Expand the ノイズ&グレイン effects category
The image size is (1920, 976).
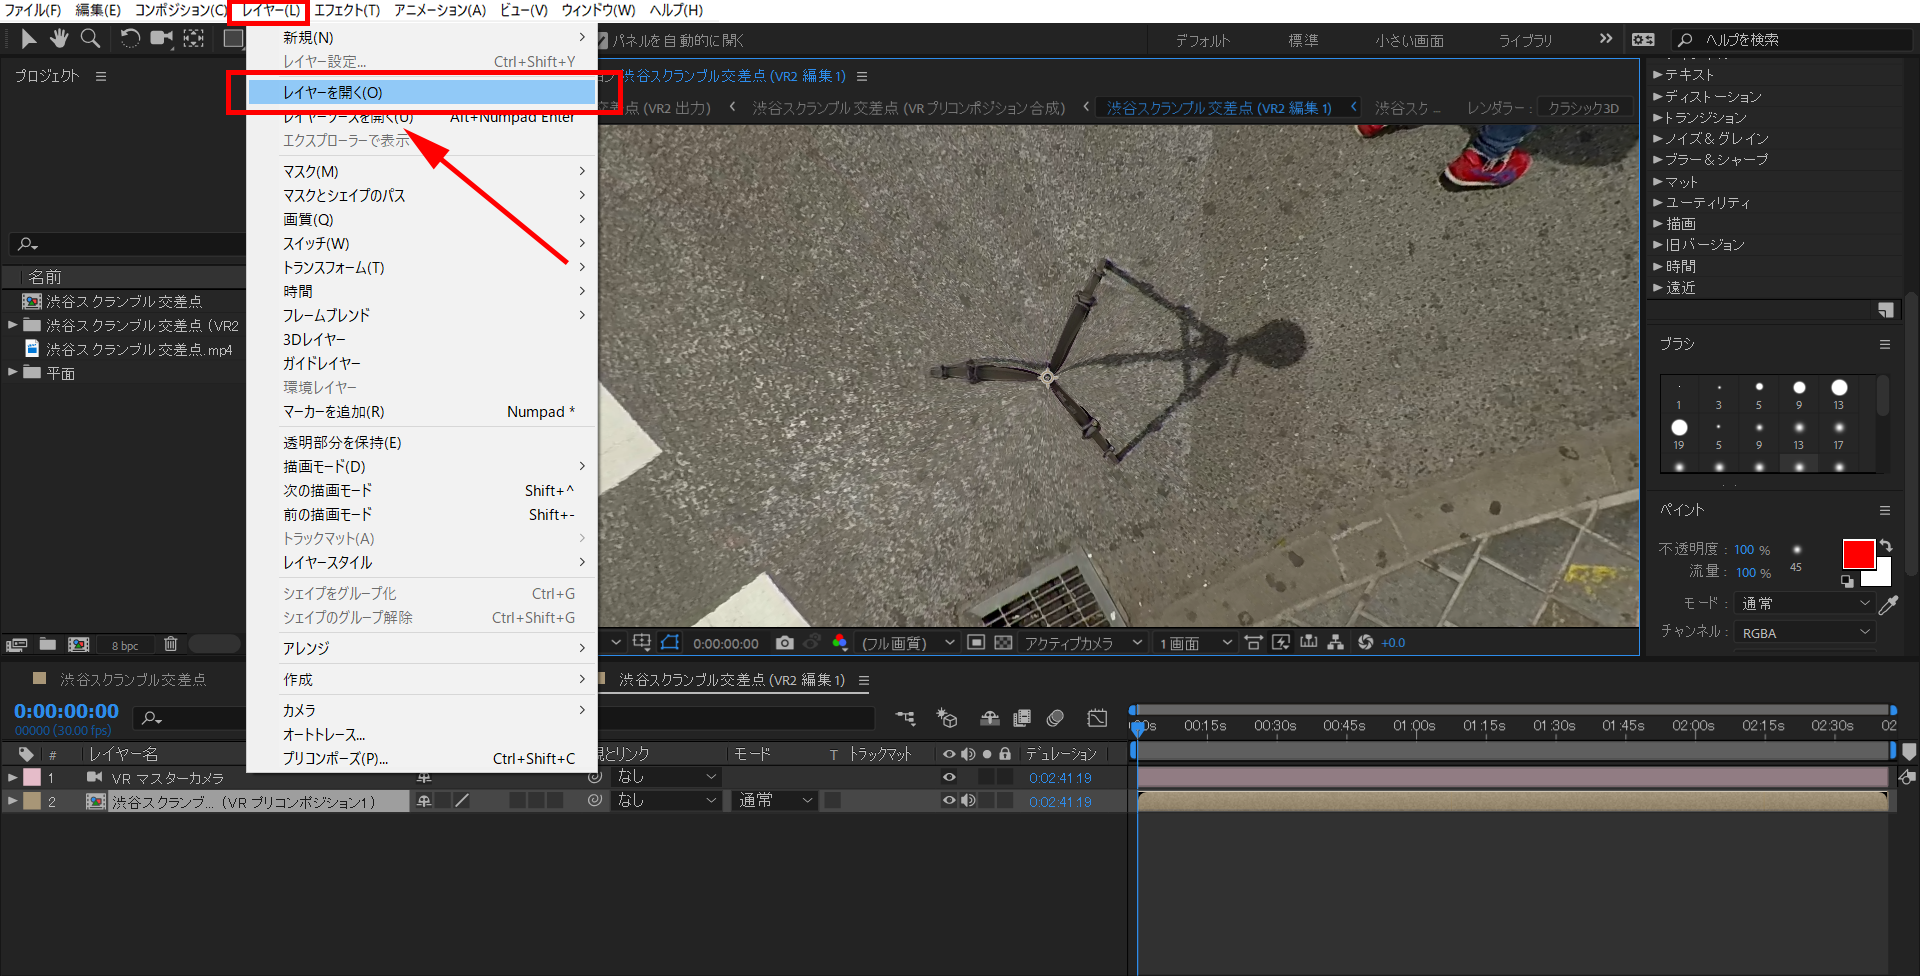[x=1657, y=138]
